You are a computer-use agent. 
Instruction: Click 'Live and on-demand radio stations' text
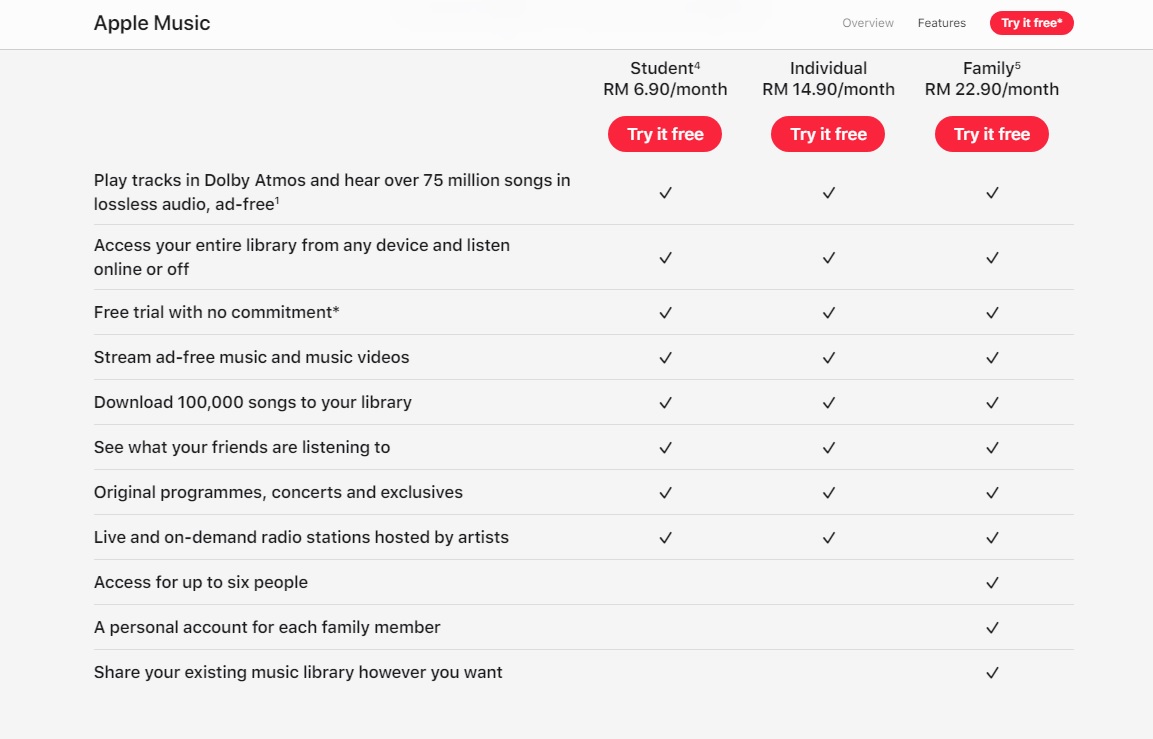point(301,537)
